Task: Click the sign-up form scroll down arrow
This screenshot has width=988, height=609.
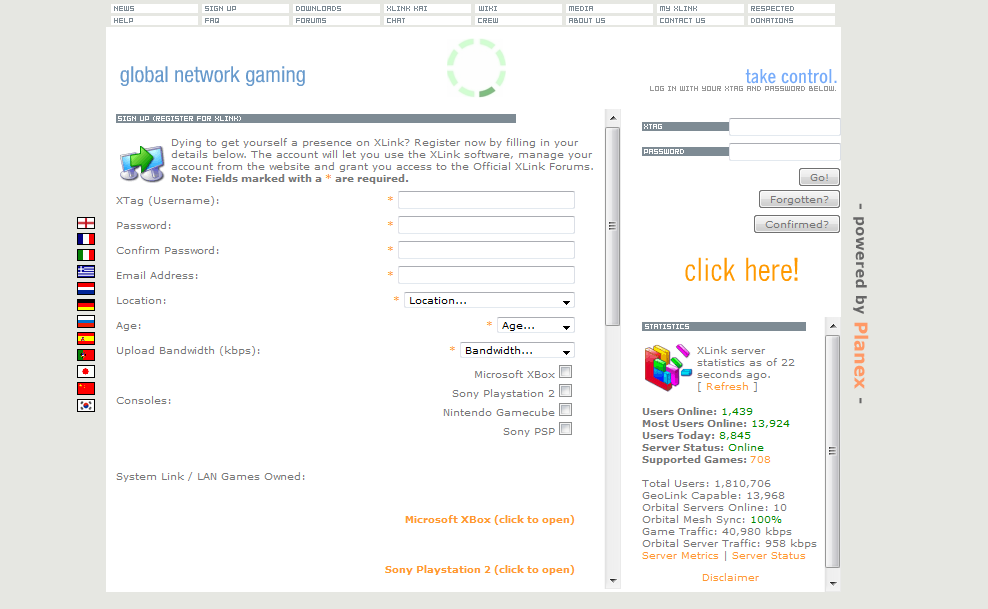Action: pos(612,581)
